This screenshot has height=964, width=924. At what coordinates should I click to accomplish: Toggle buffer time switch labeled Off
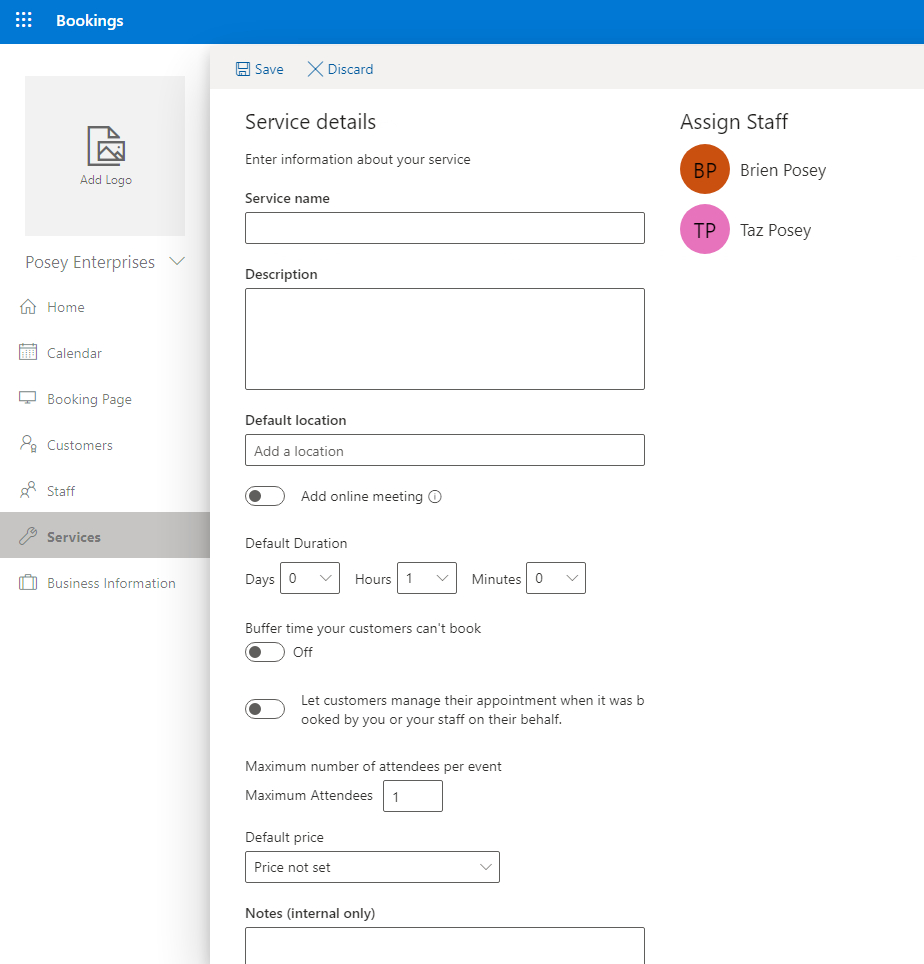click(x=265, y=652)
